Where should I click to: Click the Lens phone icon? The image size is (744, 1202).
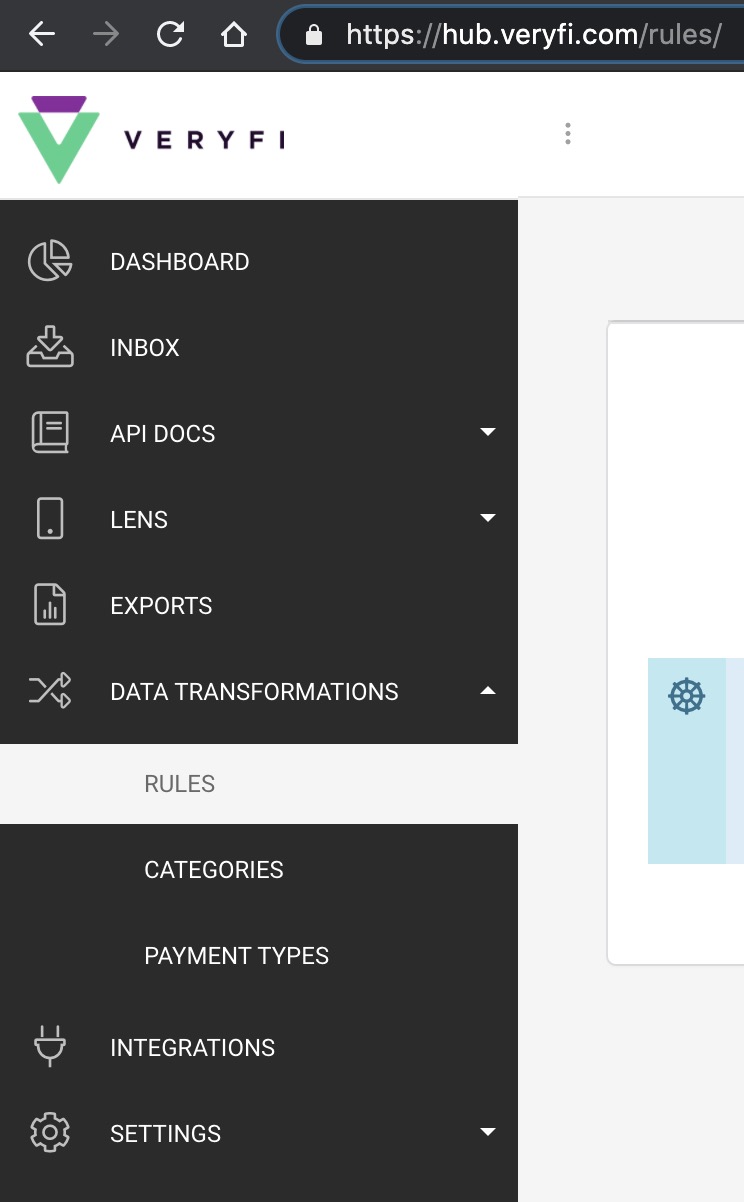coord(49,518)
